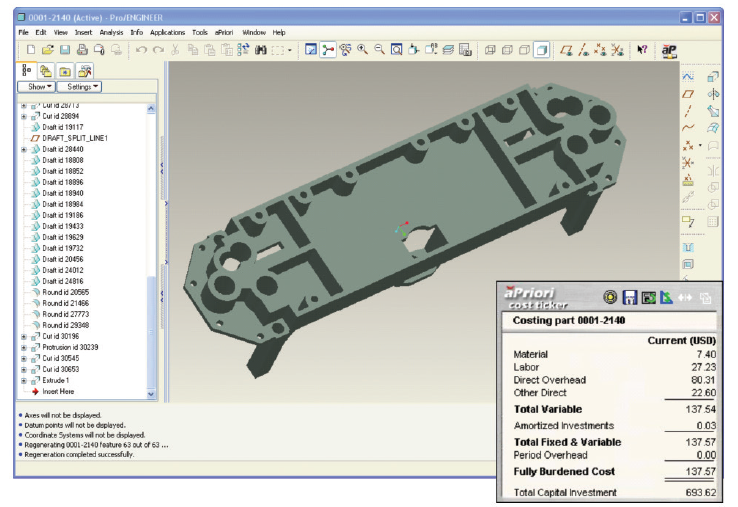Switch to the Favorites navigator tab
This screenshot has width=738, height=507.
tap(65, 71)
